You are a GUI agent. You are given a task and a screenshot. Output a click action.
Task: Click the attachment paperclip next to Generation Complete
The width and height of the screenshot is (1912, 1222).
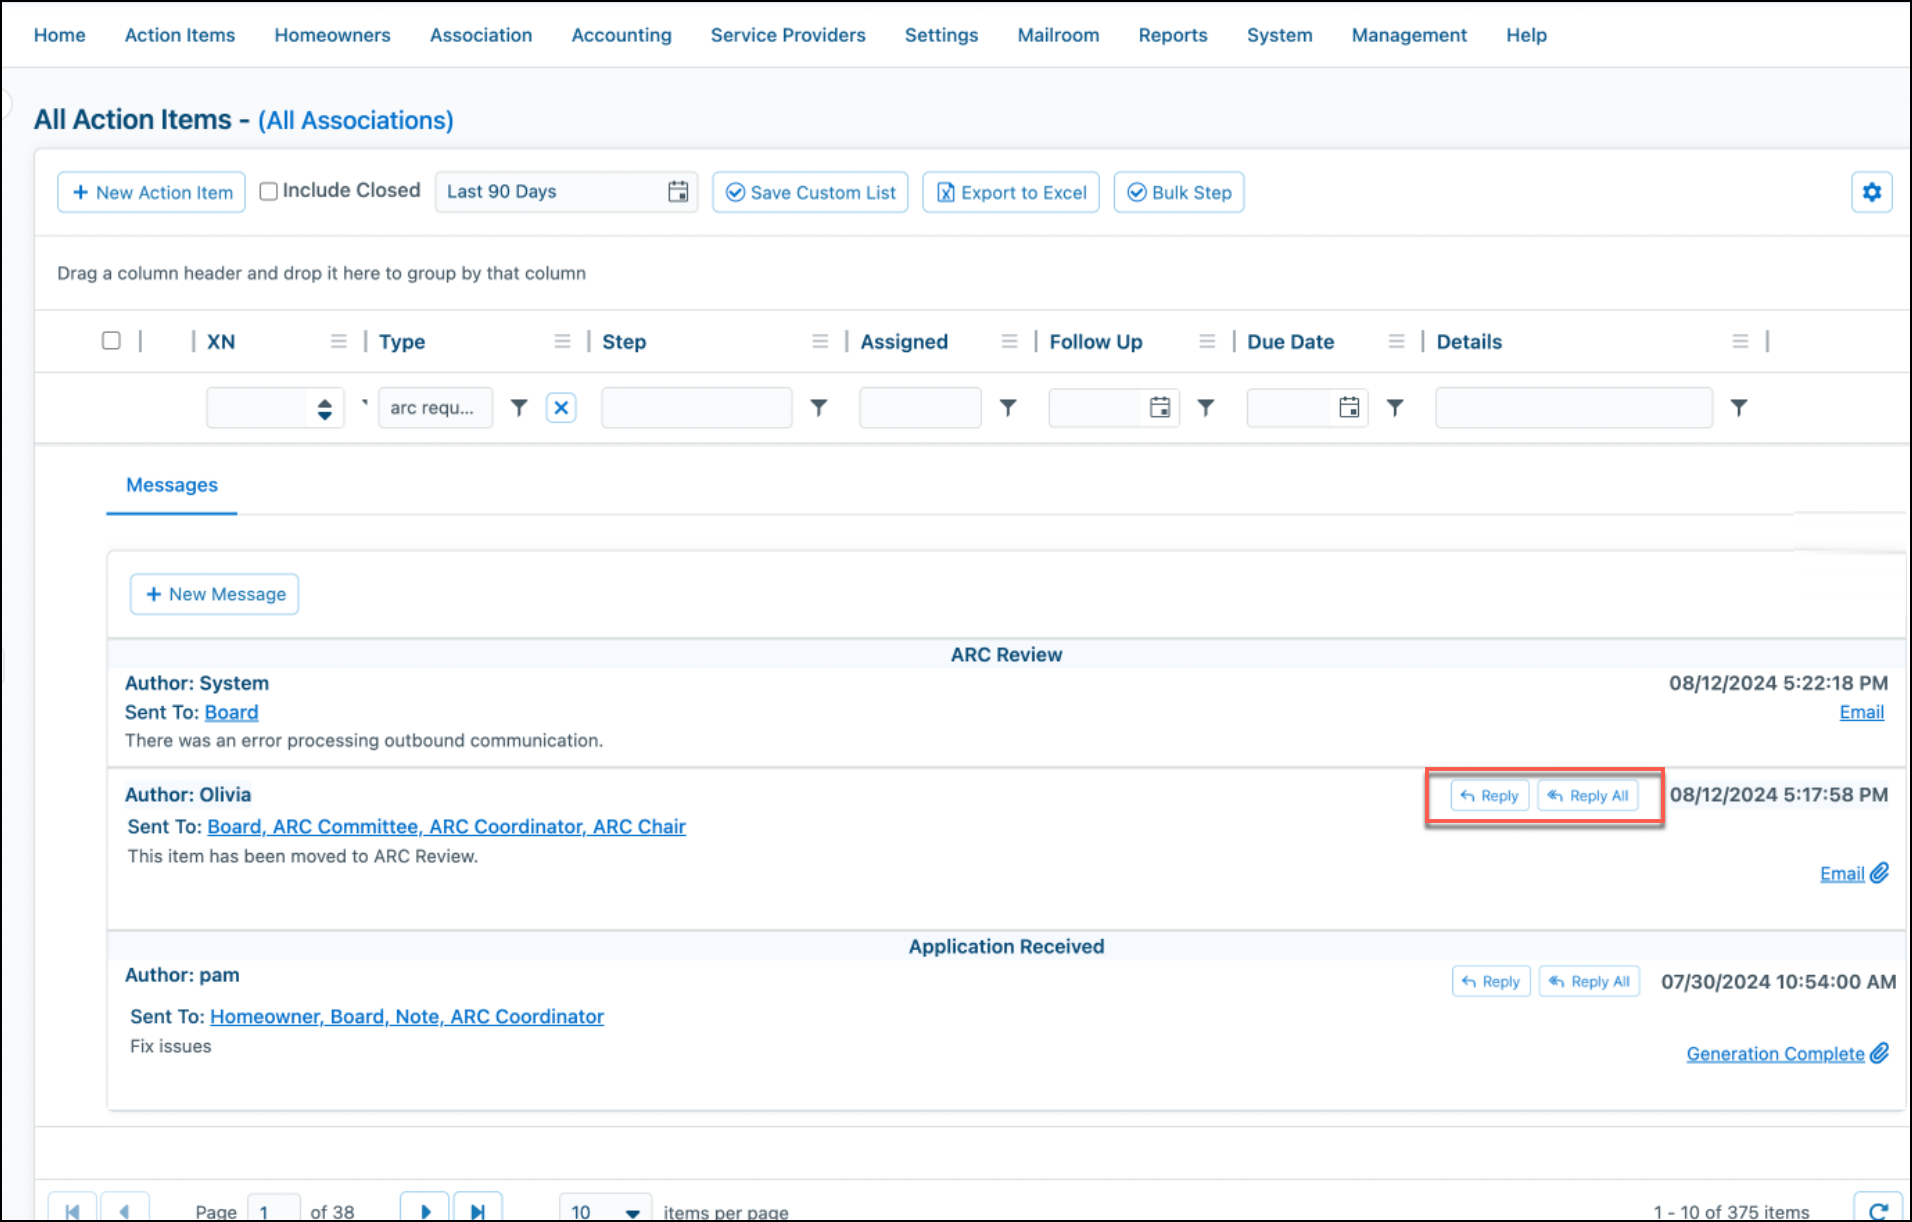[1881, 1052]
